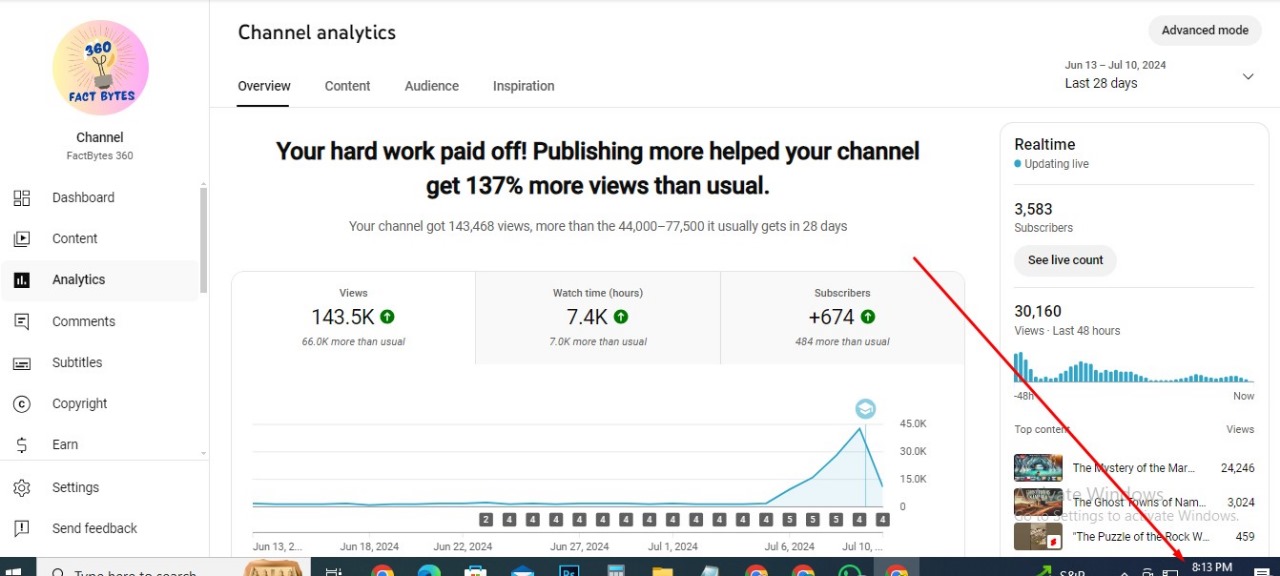The height and width of the screenshot is (576, 1280).
Task: Switch to the Content tab
Action: click(x=347, y=86)
